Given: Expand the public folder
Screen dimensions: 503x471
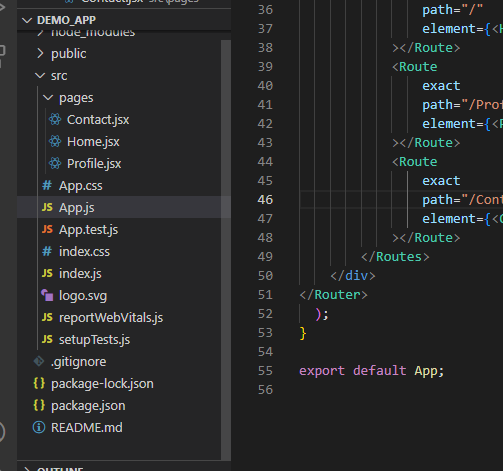Looking at the screenshot, I should tap(40, 53).
